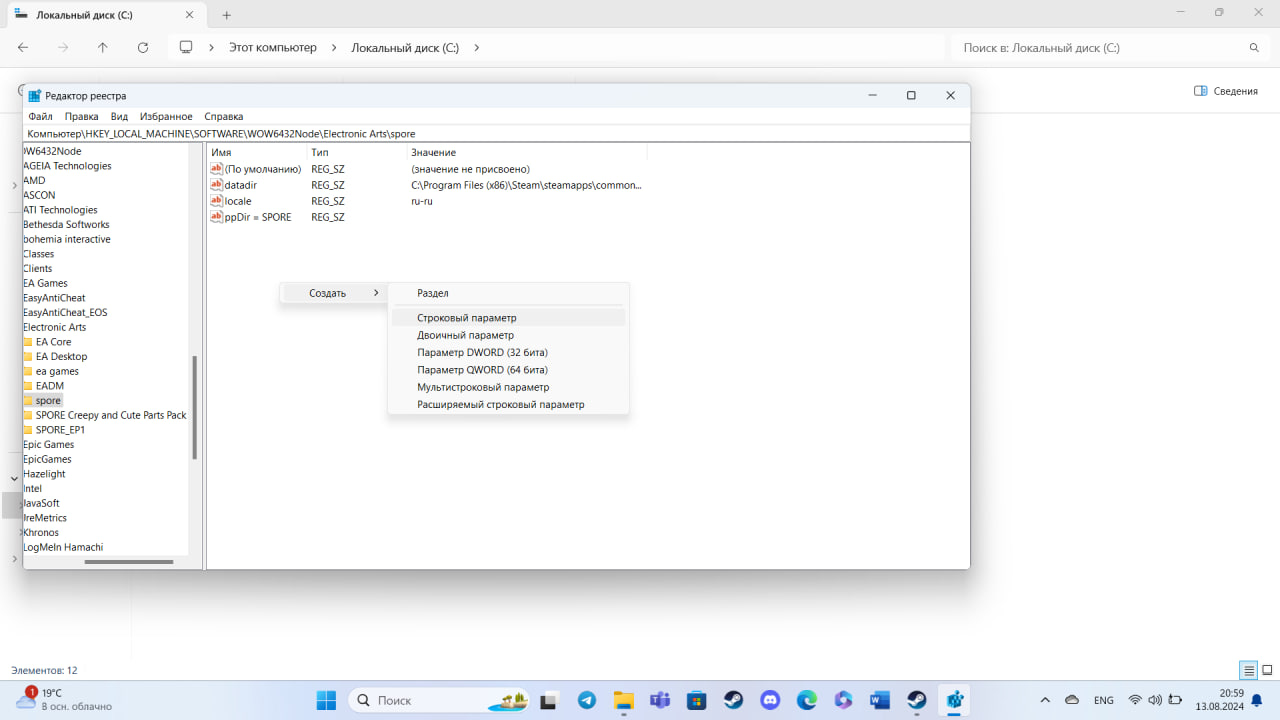Open the Избранное menu

click(x=166, y=116)
